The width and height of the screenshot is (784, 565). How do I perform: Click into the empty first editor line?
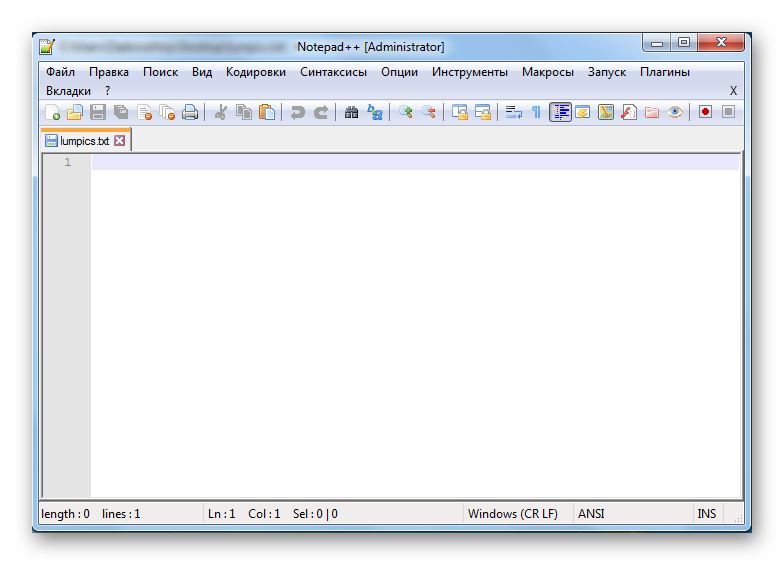pyautogui.click(x=415, y=162)
